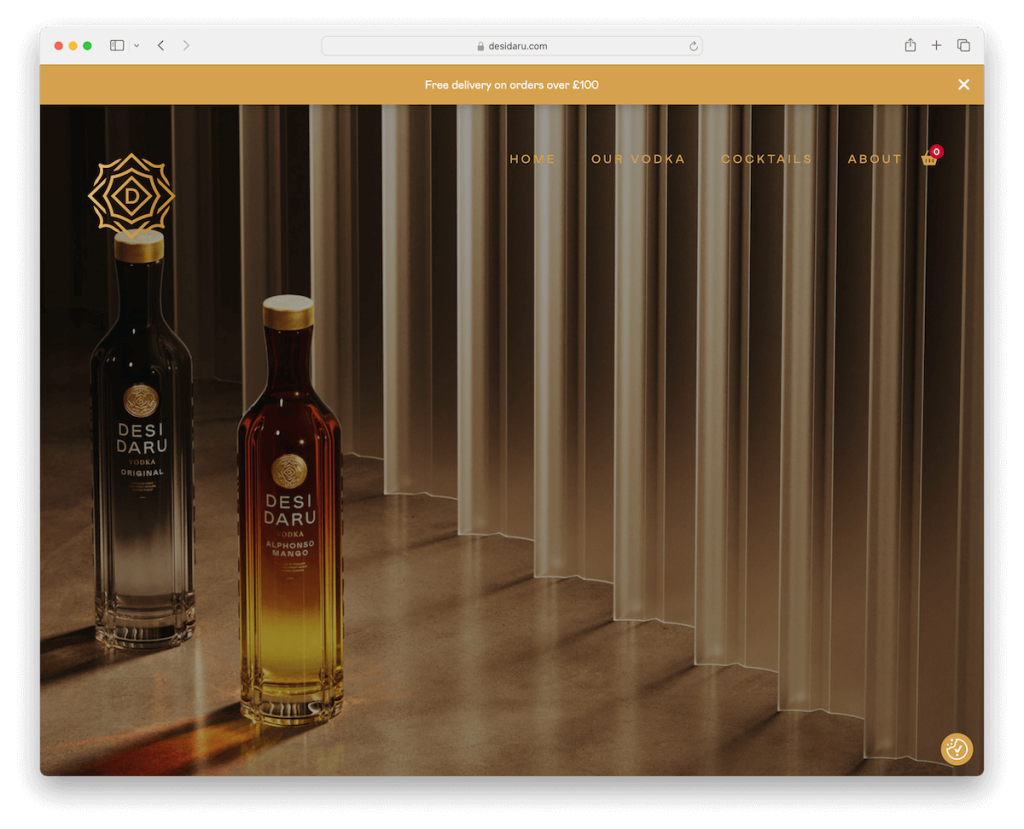Click the free delivery over £100 text
The image size is (1024, 829).
[511, 85]
